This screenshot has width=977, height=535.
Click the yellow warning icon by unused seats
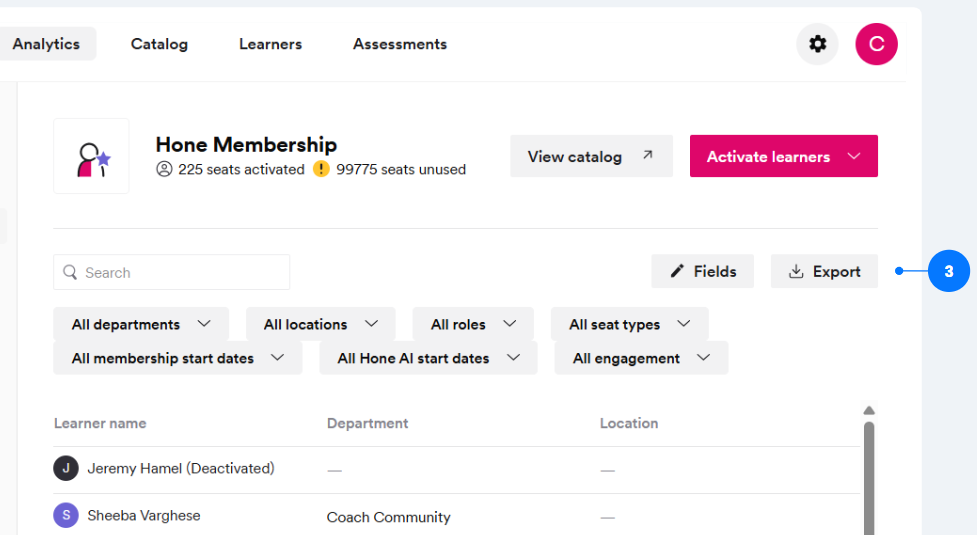click(321, 169)
